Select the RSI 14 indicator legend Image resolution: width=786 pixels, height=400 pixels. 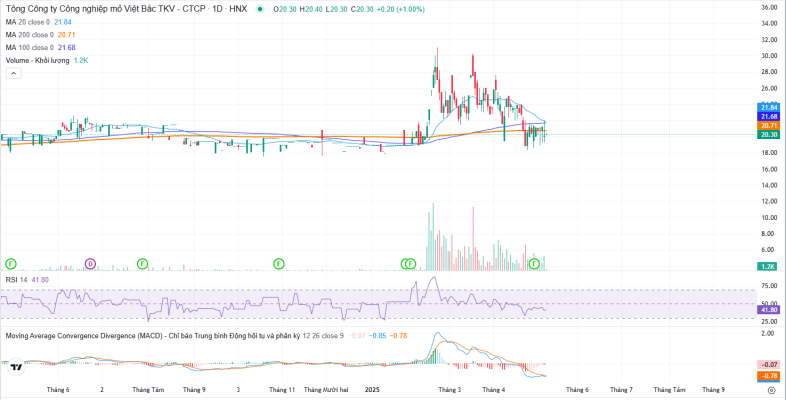17,280
